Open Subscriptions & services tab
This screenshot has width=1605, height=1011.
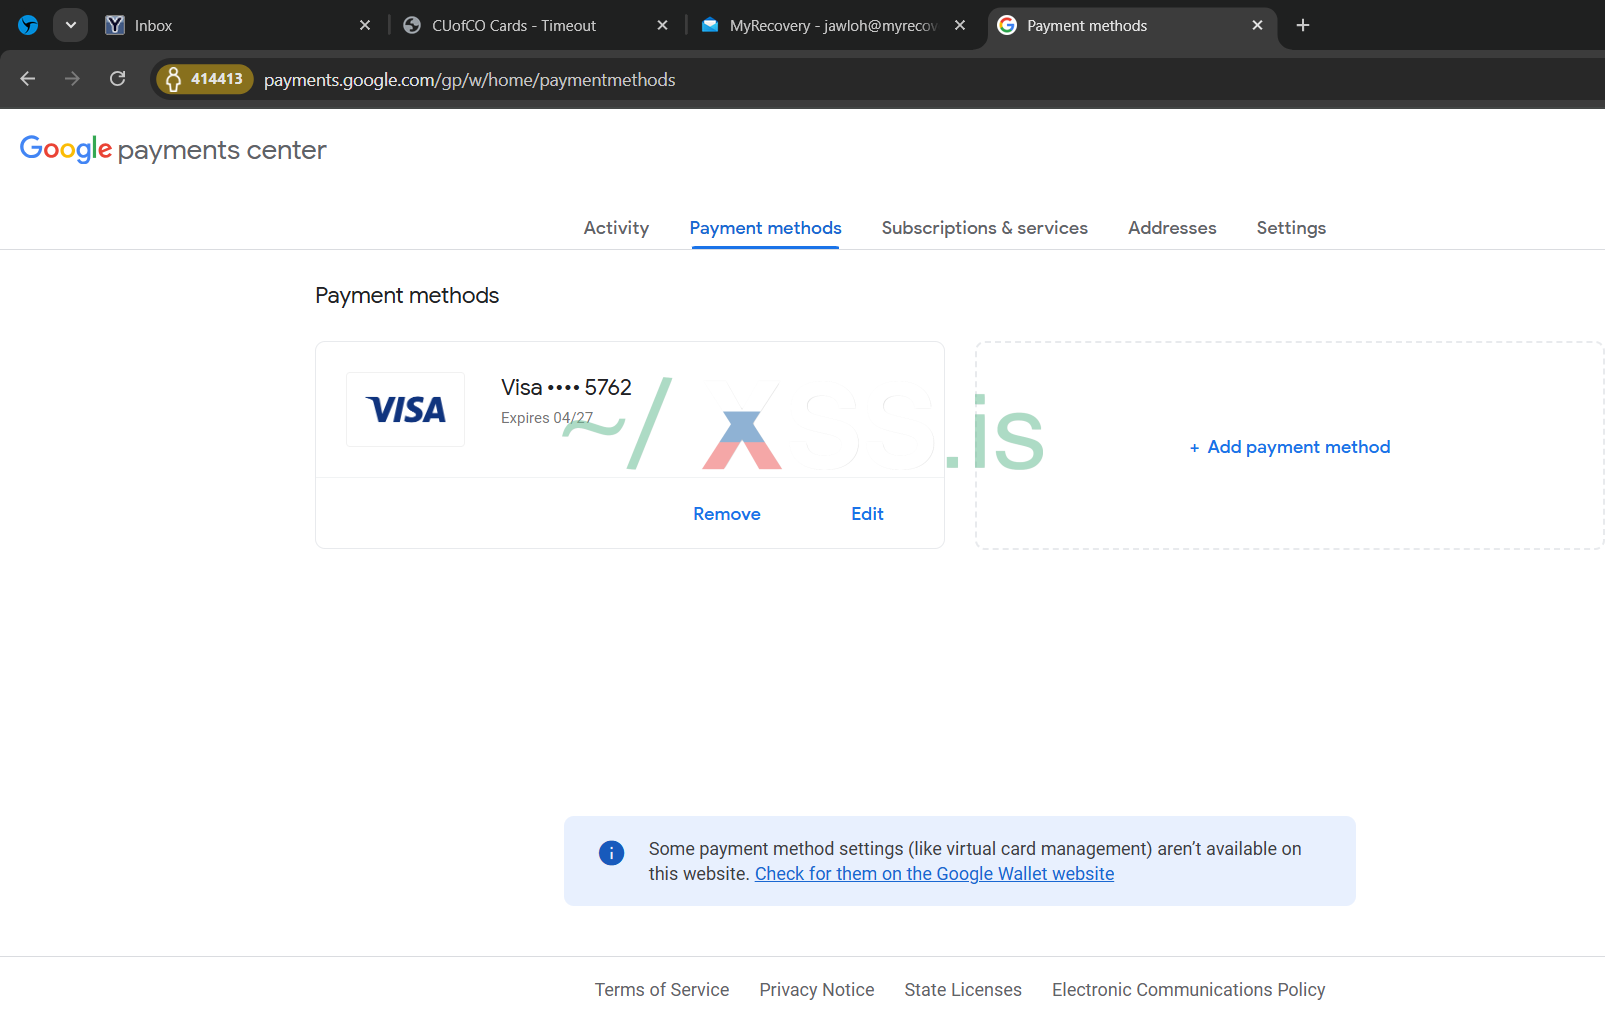pyautogui.click(x=984, y=228)
